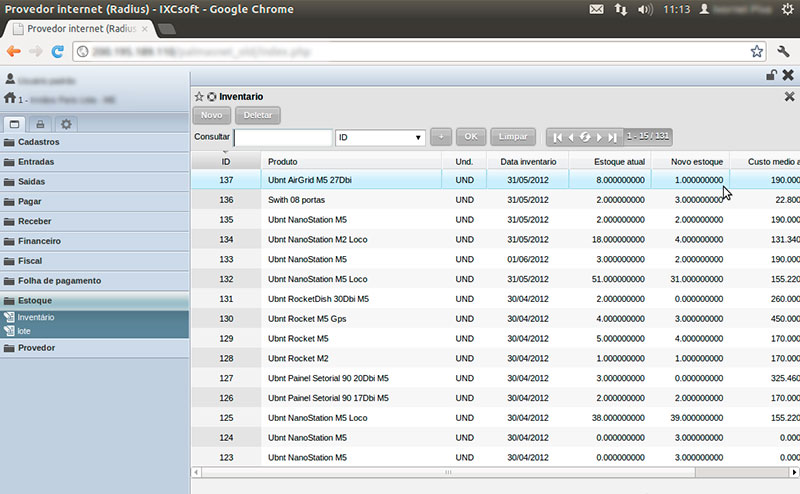The image size is (800, 494).
Task: Open the network connection indicator
Action: point(620,9)
